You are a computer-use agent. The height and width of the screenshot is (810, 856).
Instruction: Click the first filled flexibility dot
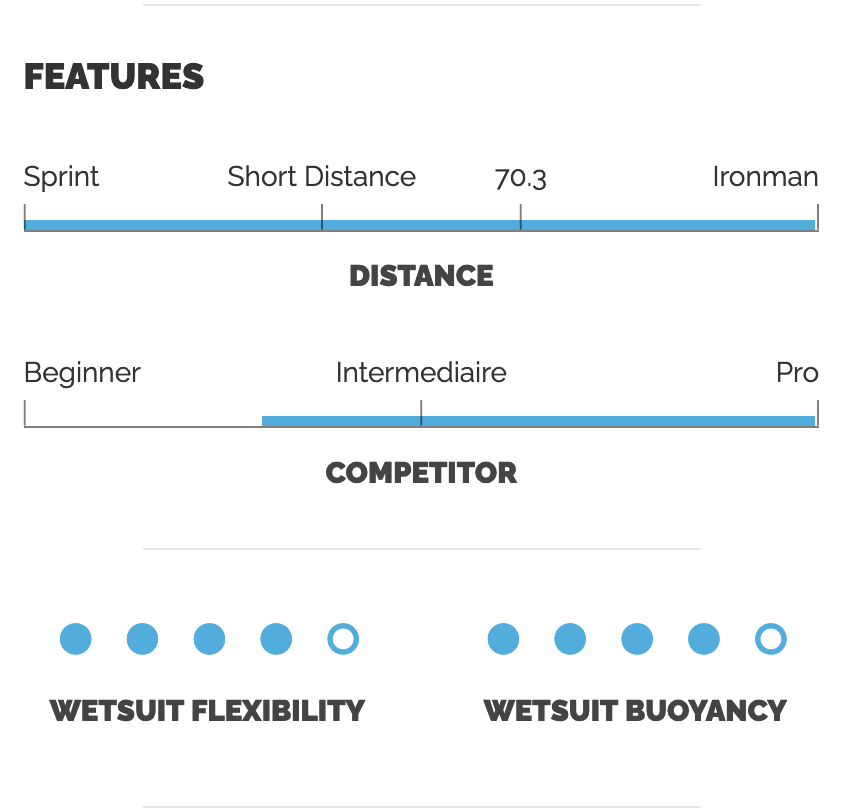[76, 639]
